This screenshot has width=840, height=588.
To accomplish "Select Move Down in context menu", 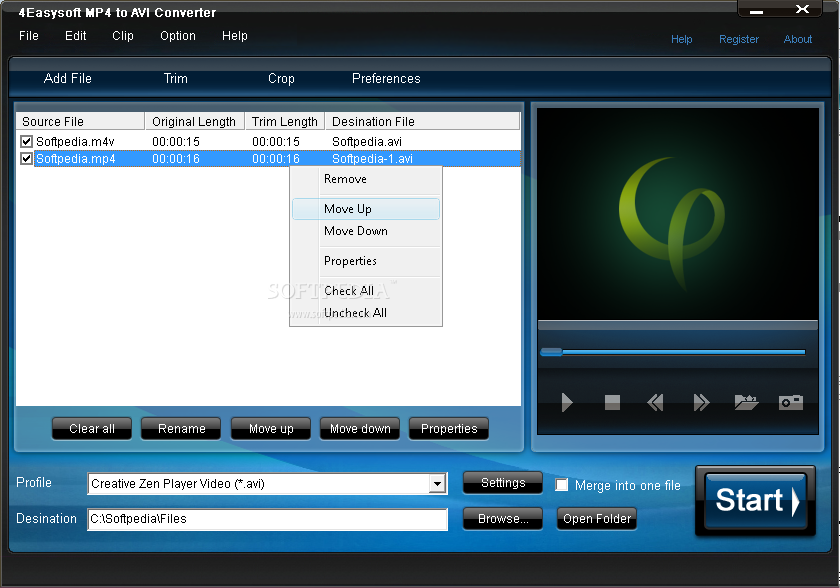I will tap(366, 231).
